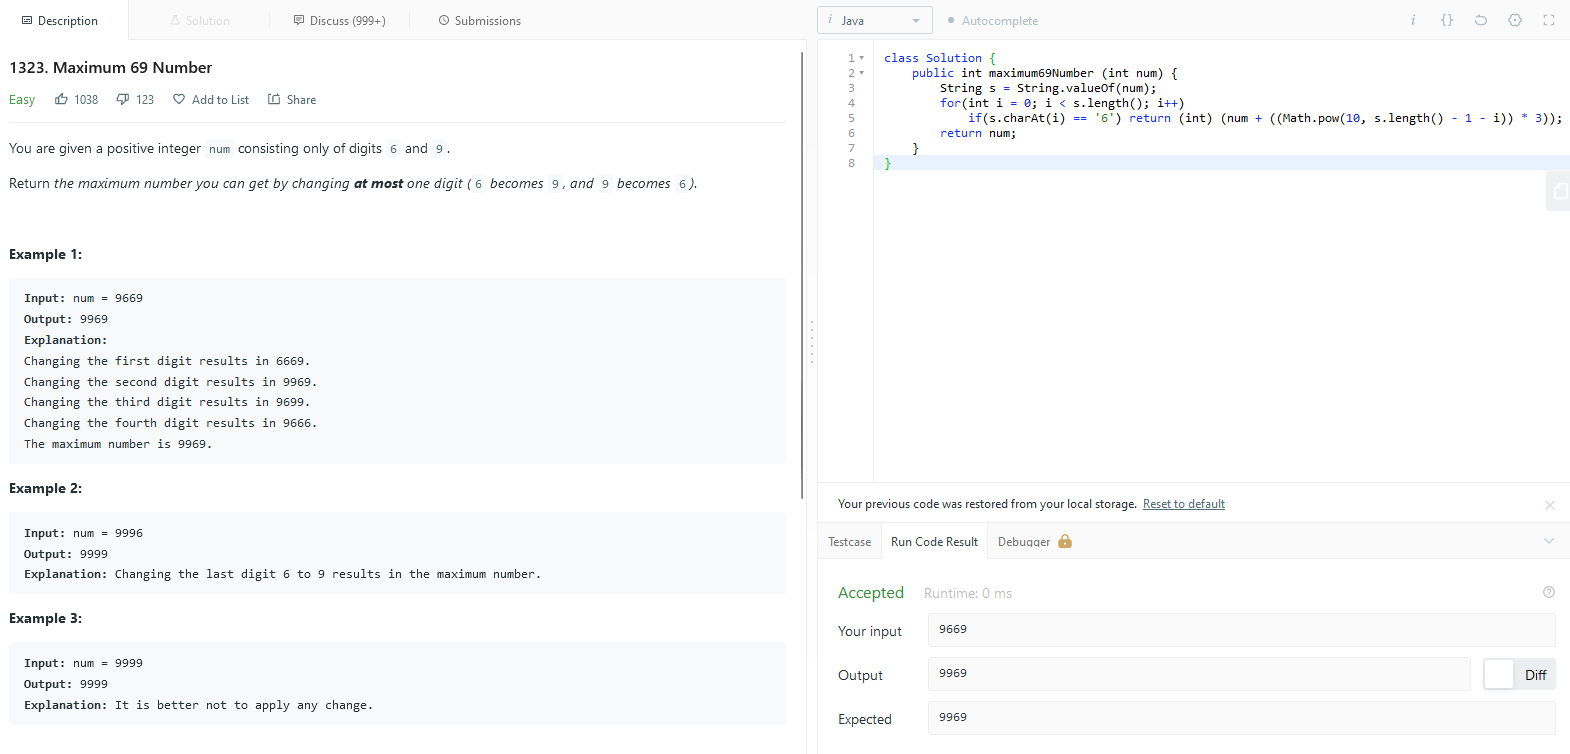Click the Share problem icon
This screenshot has width=1570, height=754.
point(273,99)
